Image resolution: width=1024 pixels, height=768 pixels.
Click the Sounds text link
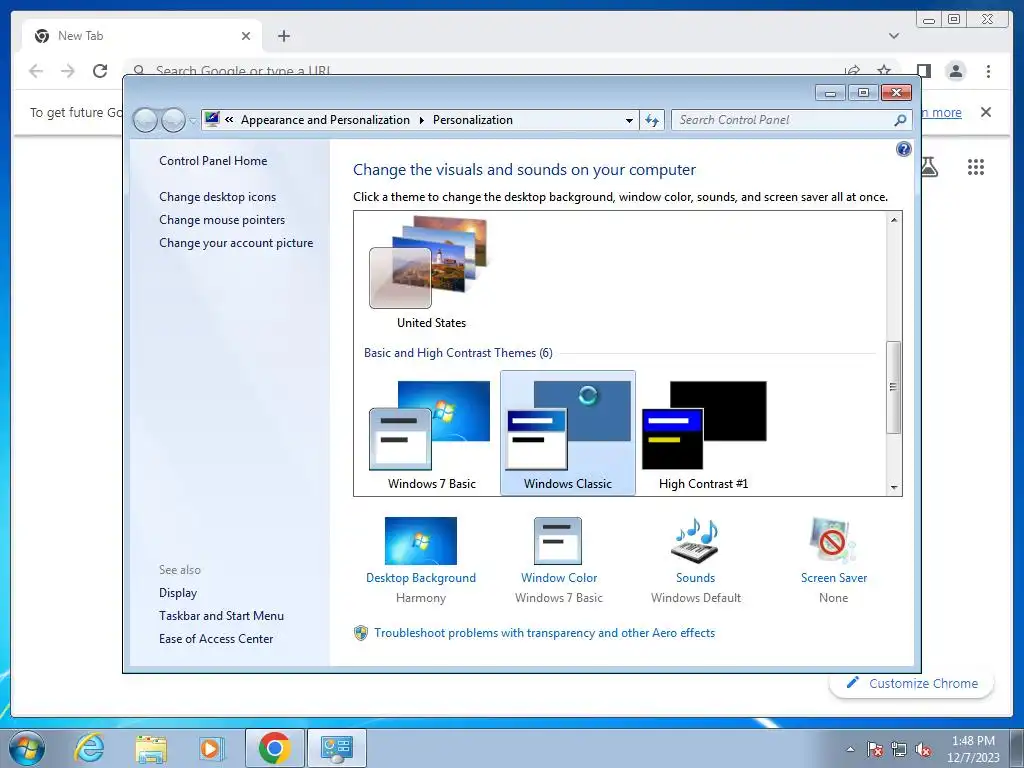[696, 578]
